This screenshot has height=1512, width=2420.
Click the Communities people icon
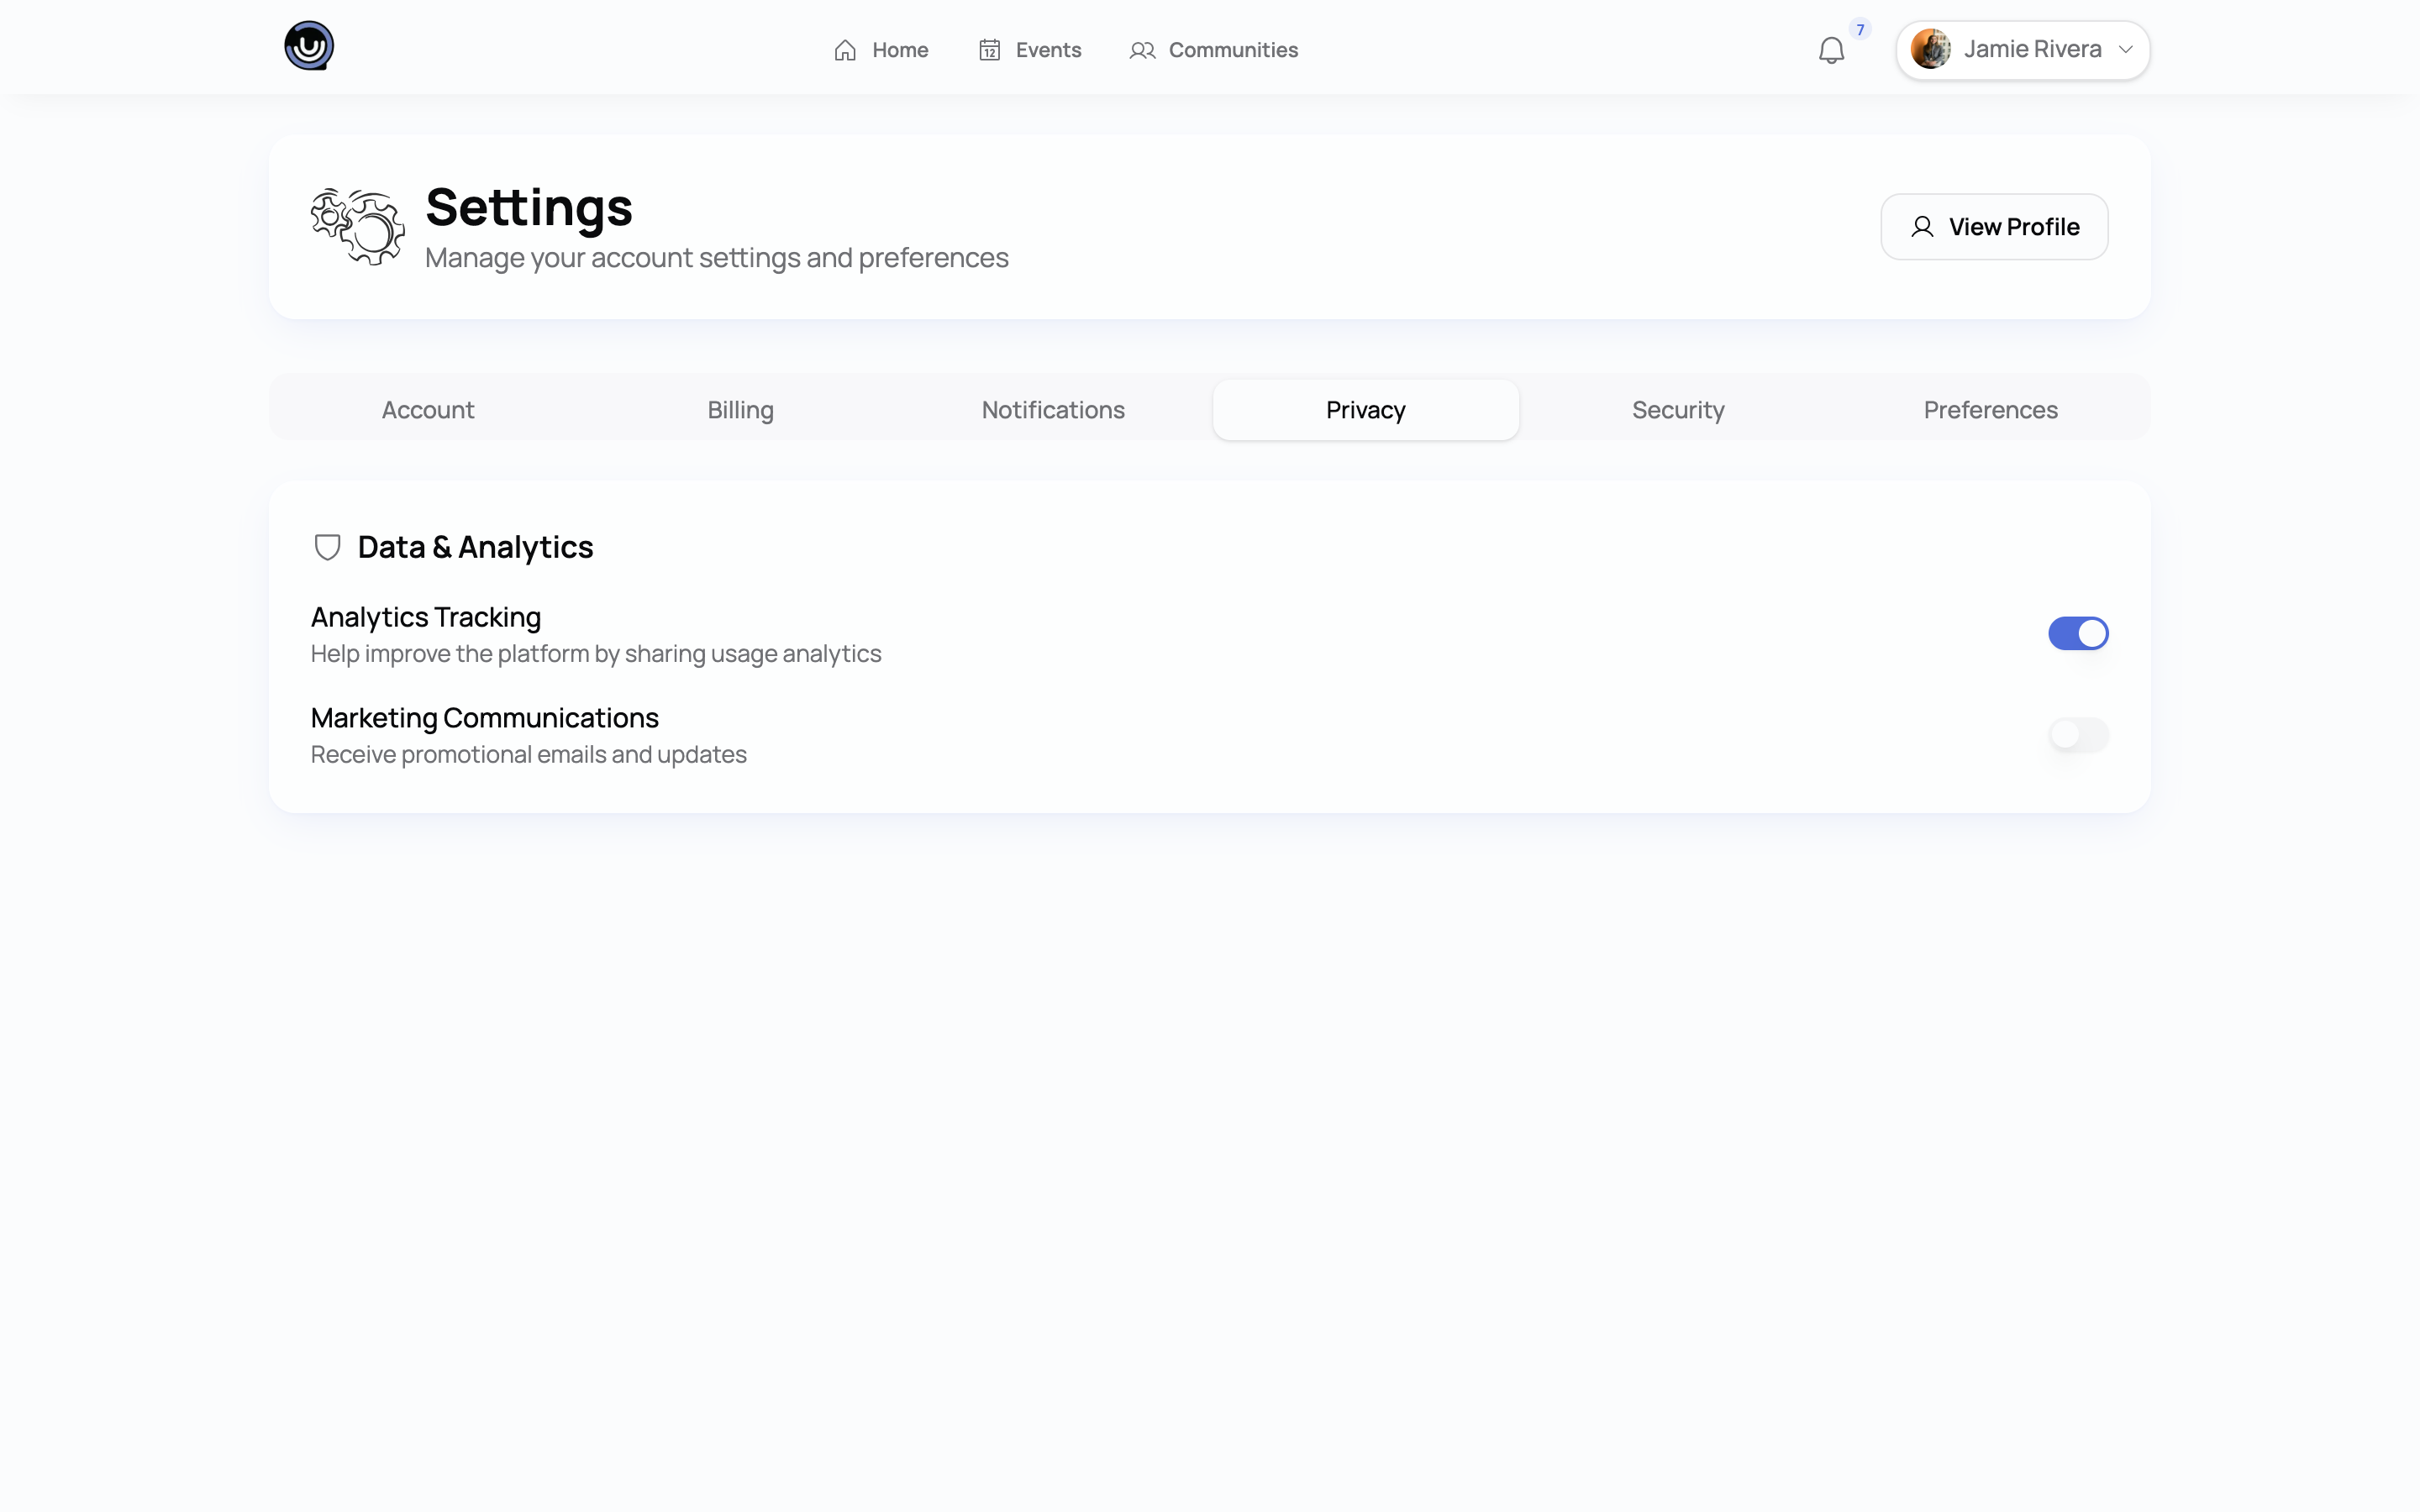click(1142, 50)
